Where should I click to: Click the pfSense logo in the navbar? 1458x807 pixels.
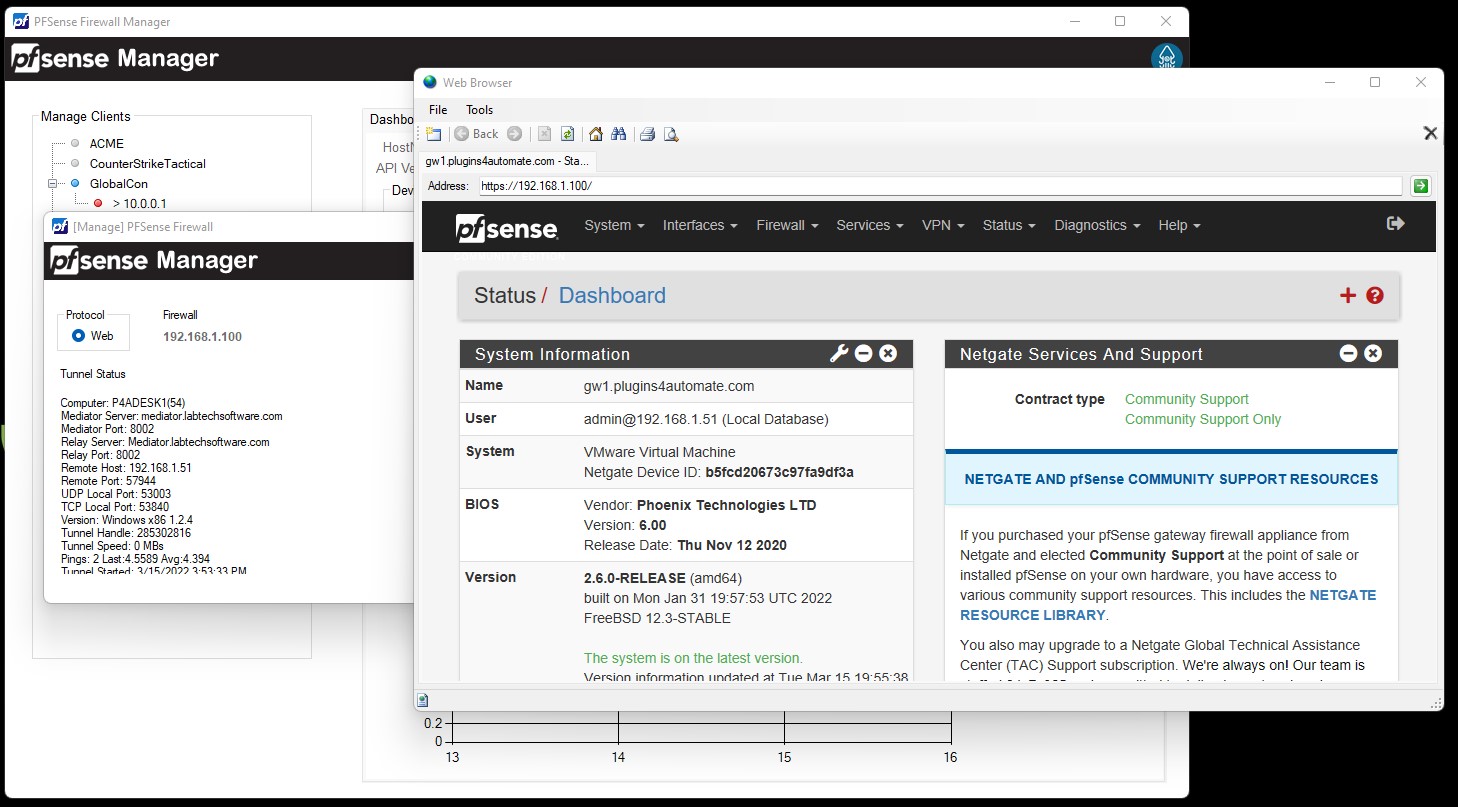pos(507,227)
